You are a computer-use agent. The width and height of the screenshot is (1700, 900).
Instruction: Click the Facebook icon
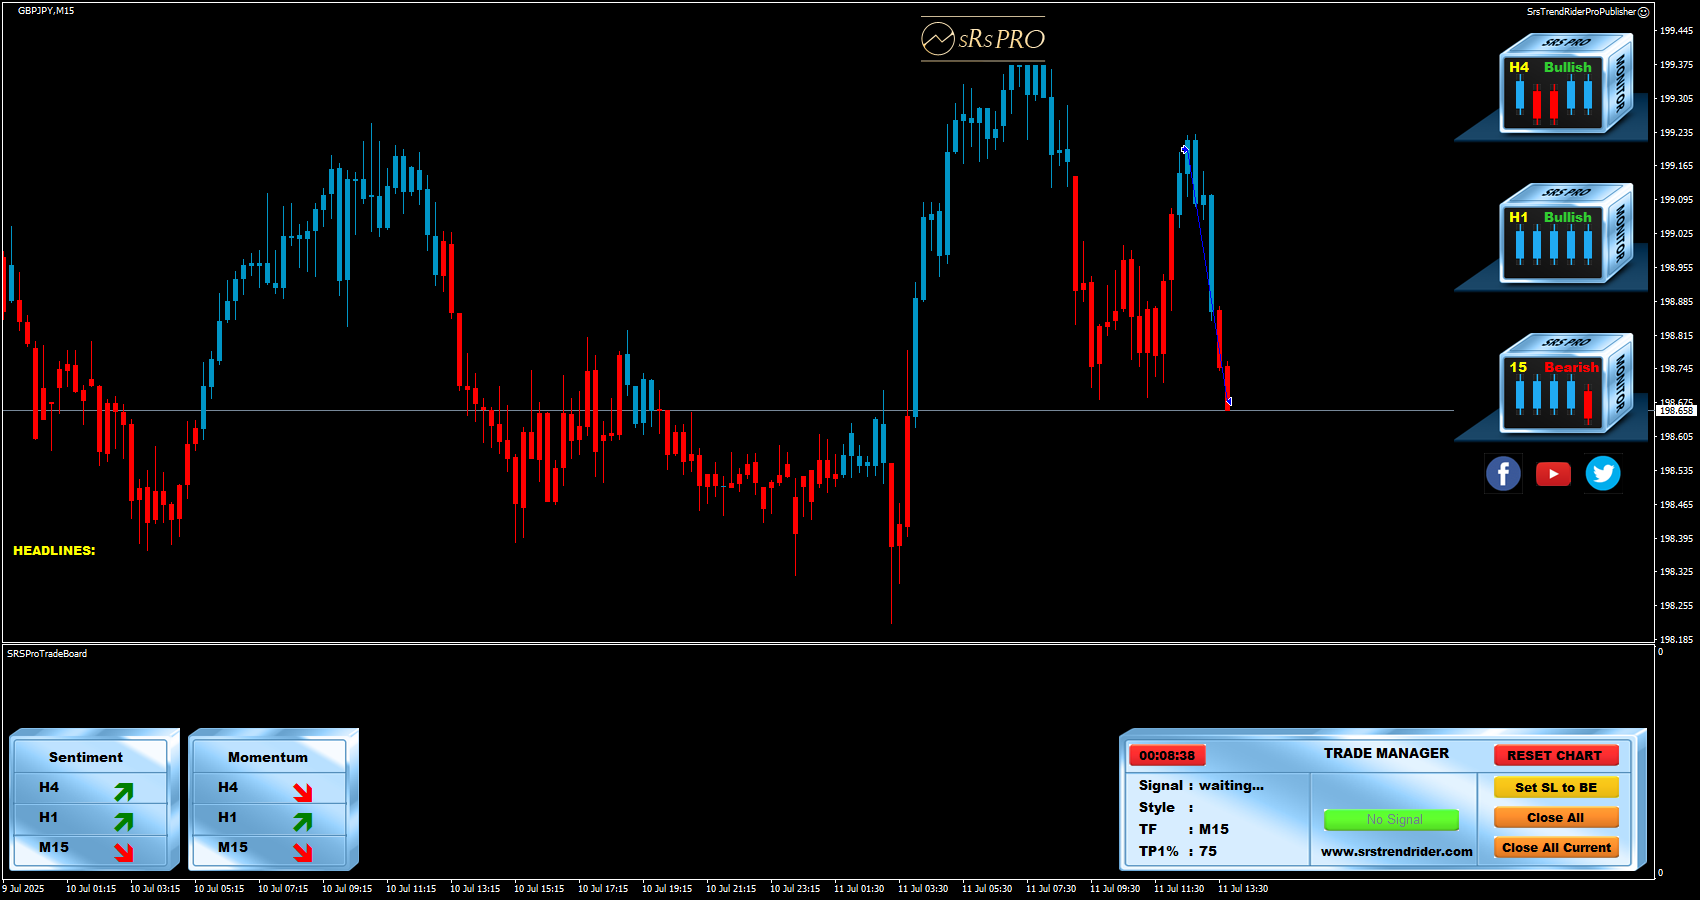(1503, 473)
